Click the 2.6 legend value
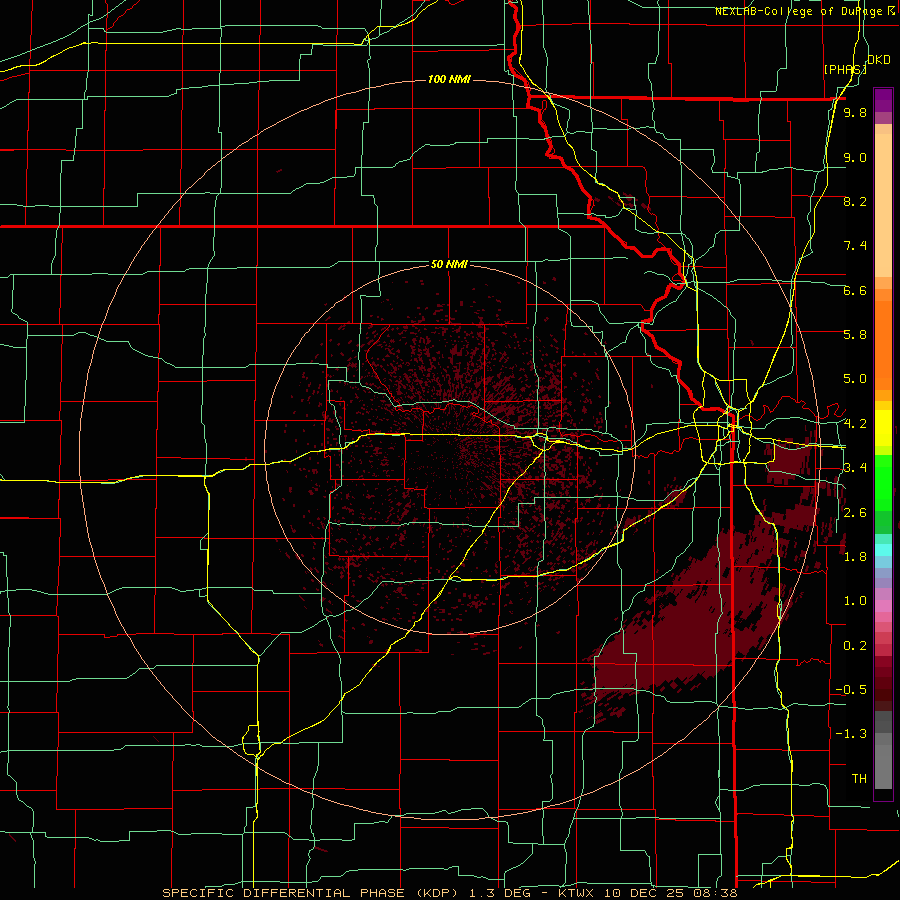 [x=855, y=513]
